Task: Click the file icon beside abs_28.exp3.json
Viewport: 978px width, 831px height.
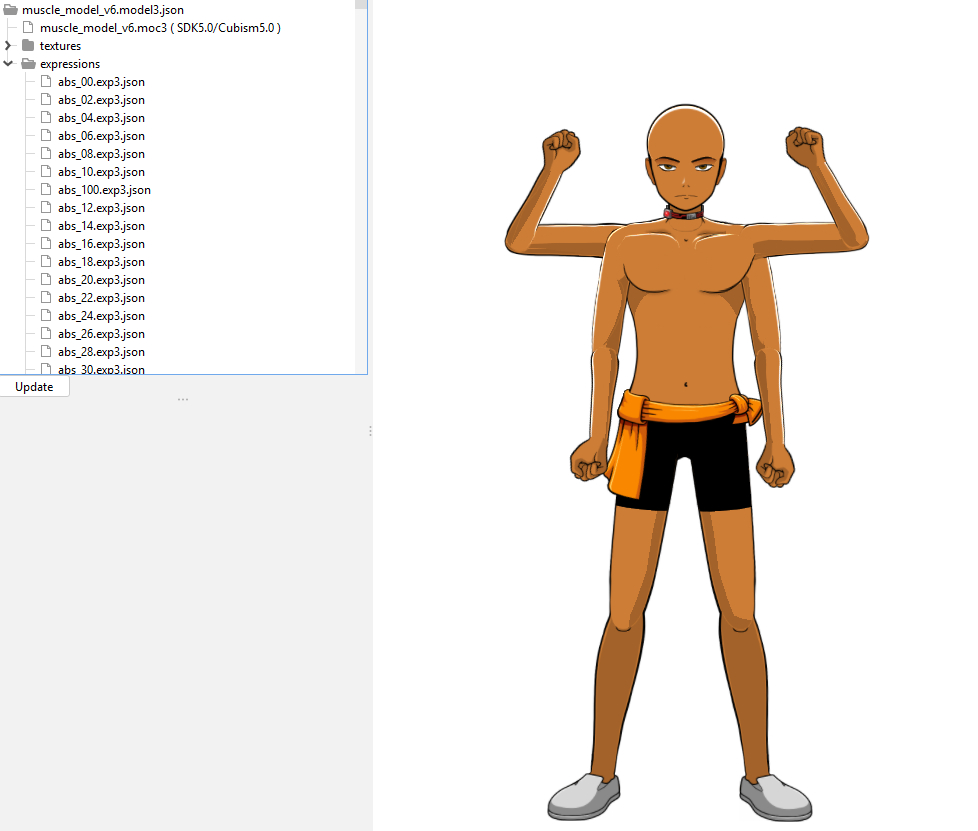Action: (46, 352)
